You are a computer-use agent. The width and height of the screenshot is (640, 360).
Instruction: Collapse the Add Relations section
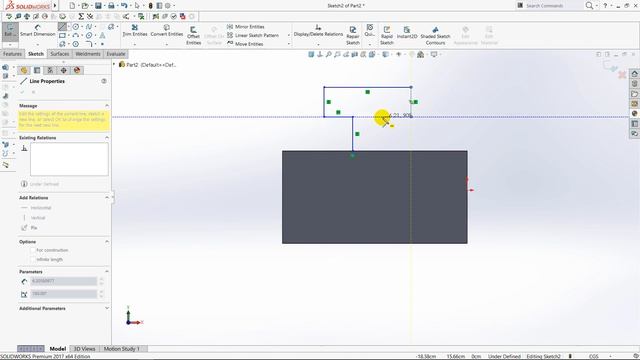107,198
